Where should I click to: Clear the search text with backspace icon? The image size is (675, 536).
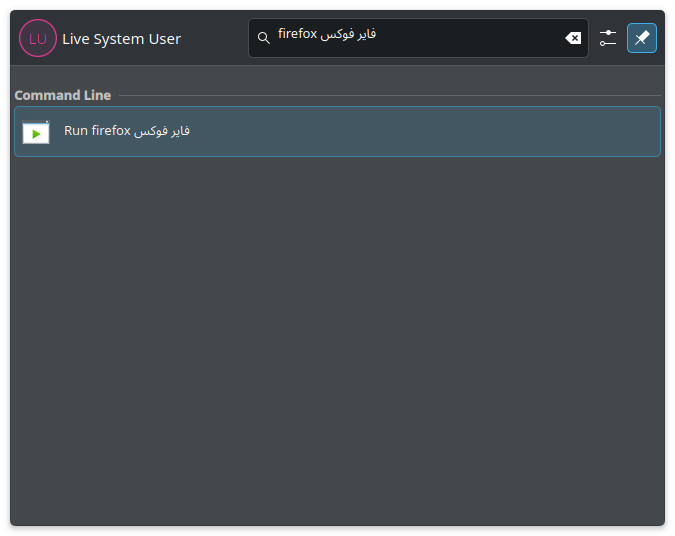pos(573,38)
